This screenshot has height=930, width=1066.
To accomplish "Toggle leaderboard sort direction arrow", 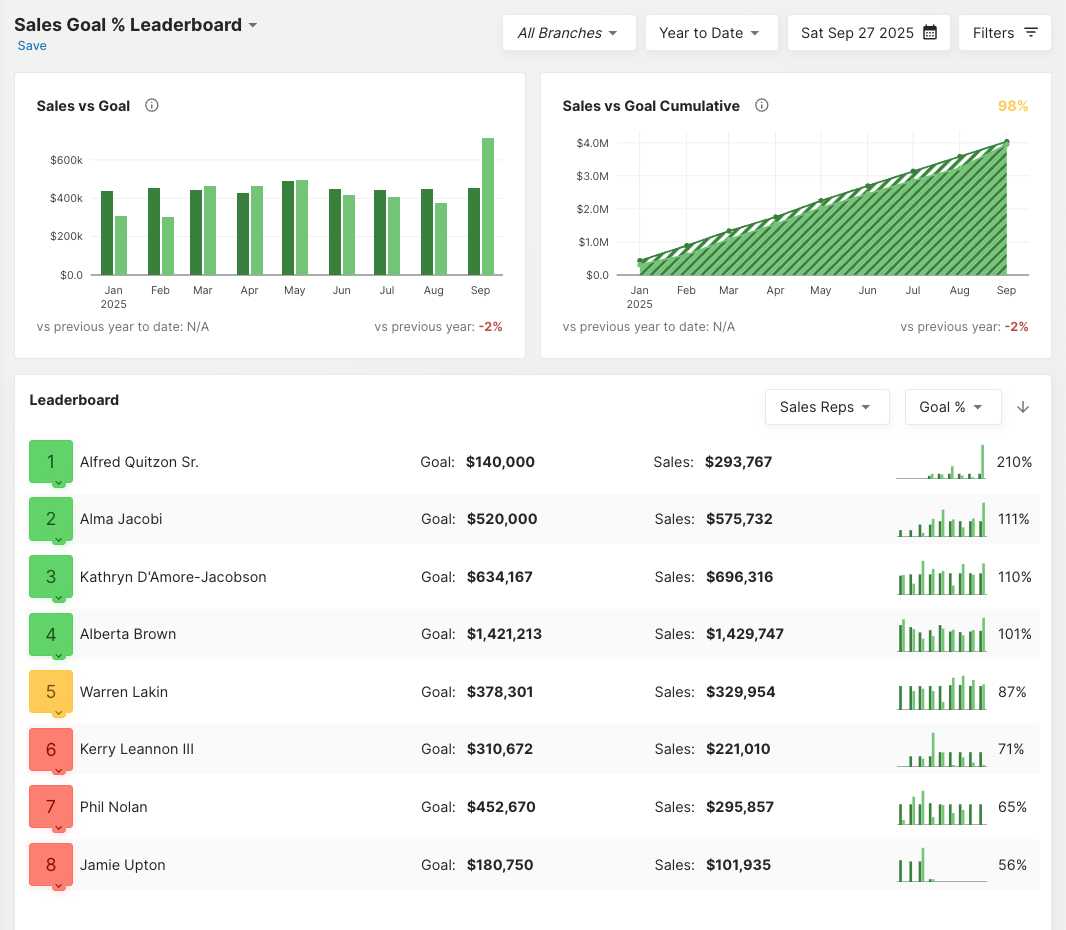I will click(x=1023, y=407).
